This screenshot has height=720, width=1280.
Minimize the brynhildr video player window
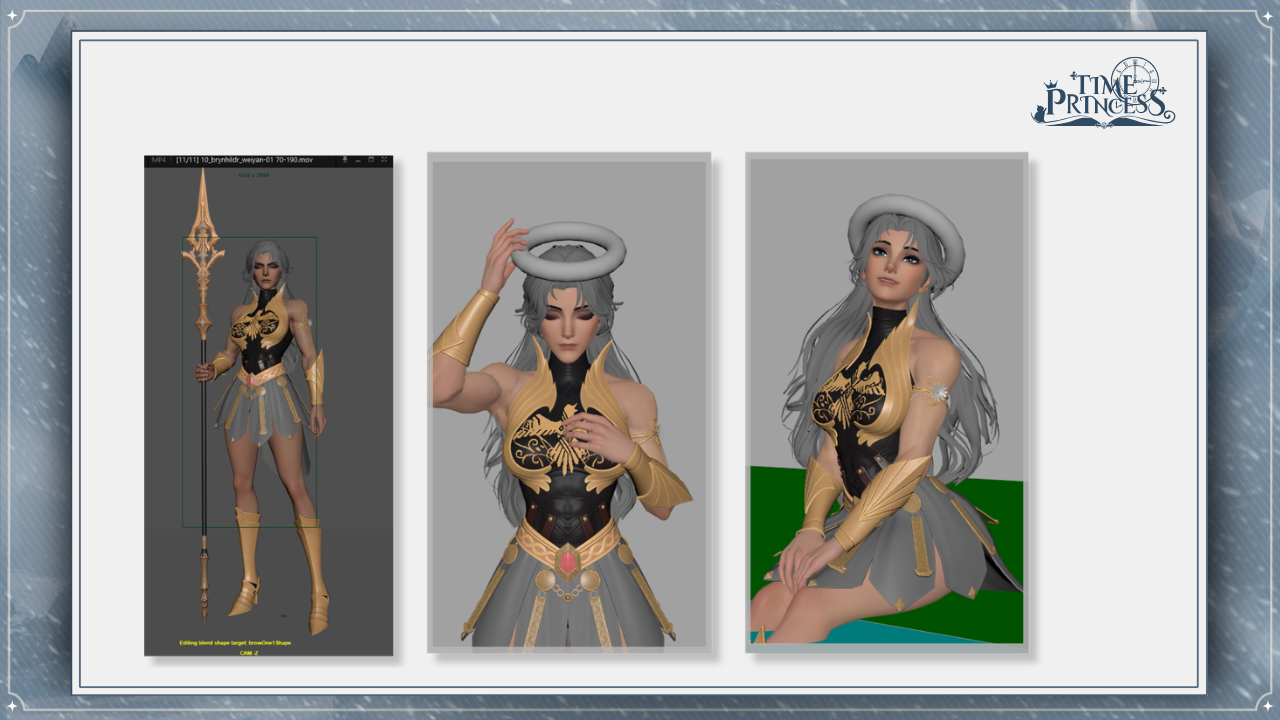(358, 160)
